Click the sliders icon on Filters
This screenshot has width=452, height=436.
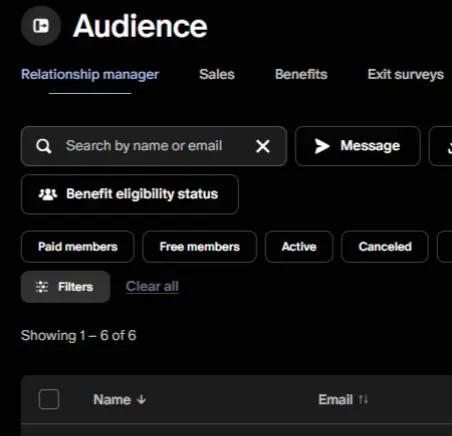(x=42, y=287)
